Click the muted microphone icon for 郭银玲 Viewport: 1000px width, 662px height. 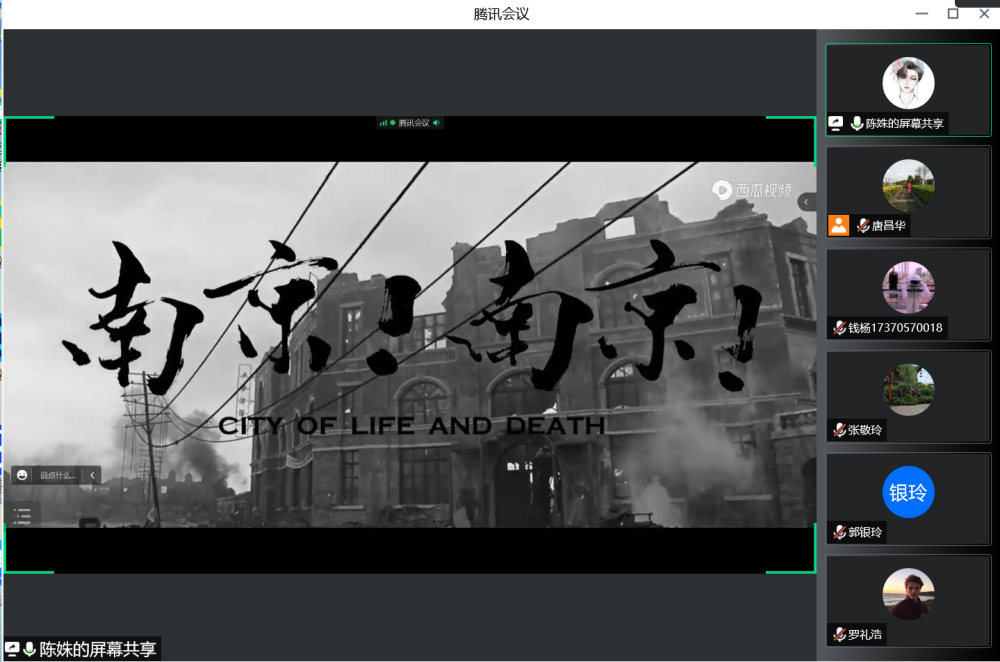(x=839, y=532)
